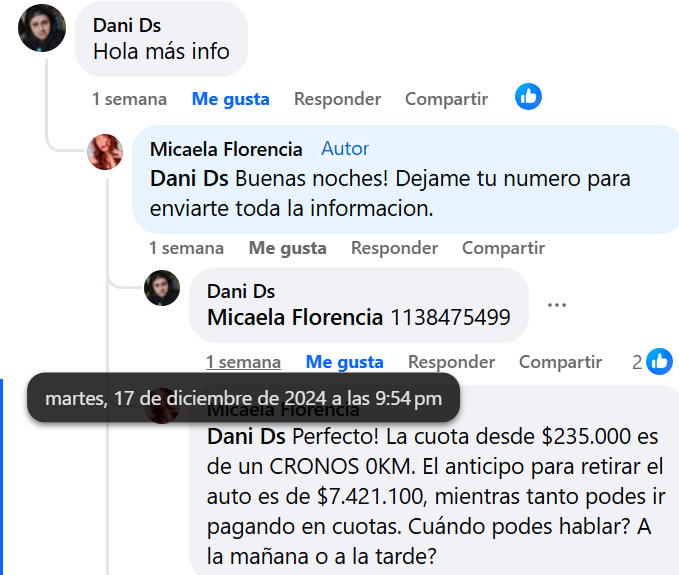Reply to the 'Hola más info' comment
The width and height of the screenshot is (679, 575).
337,99
